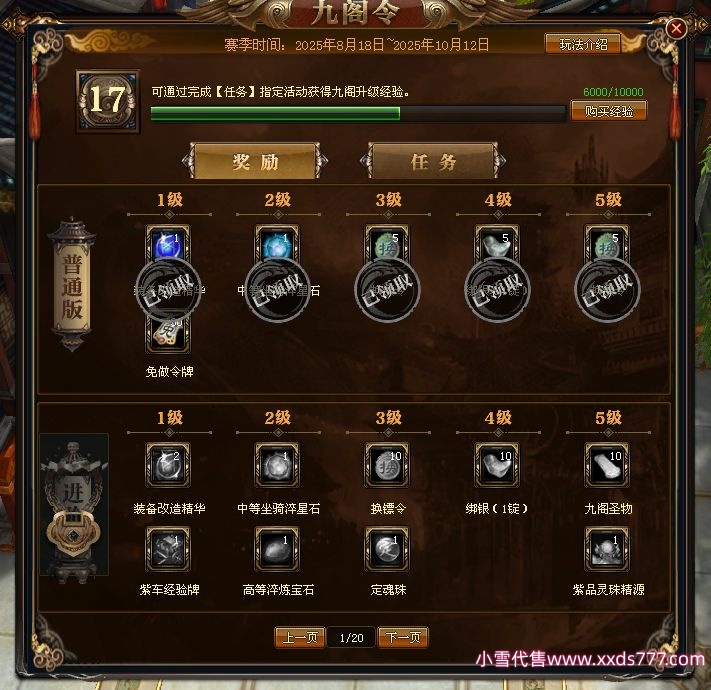711x690 pixels.
Task: Click the 免做令牌 reward icon
Action: (x=168, y=335)
